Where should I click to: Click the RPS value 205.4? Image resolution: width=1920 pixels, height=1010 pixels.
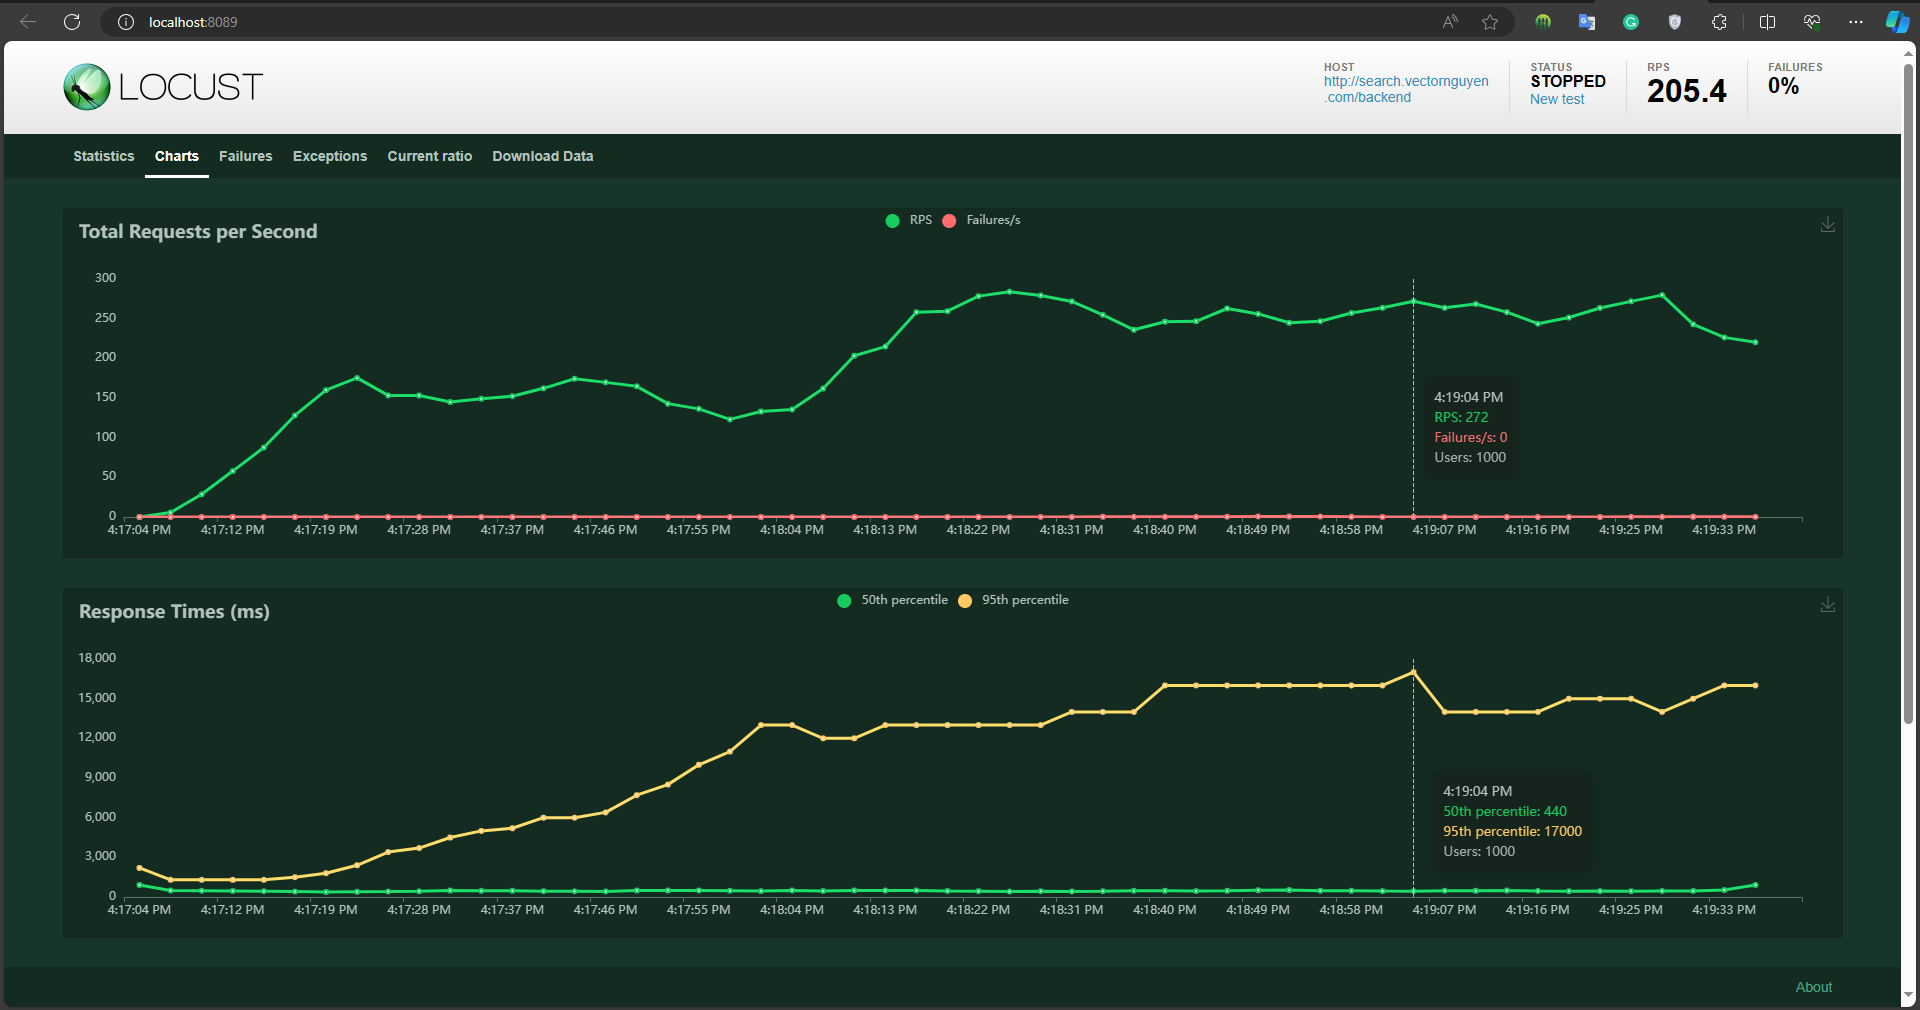(x=1687, y=91)
